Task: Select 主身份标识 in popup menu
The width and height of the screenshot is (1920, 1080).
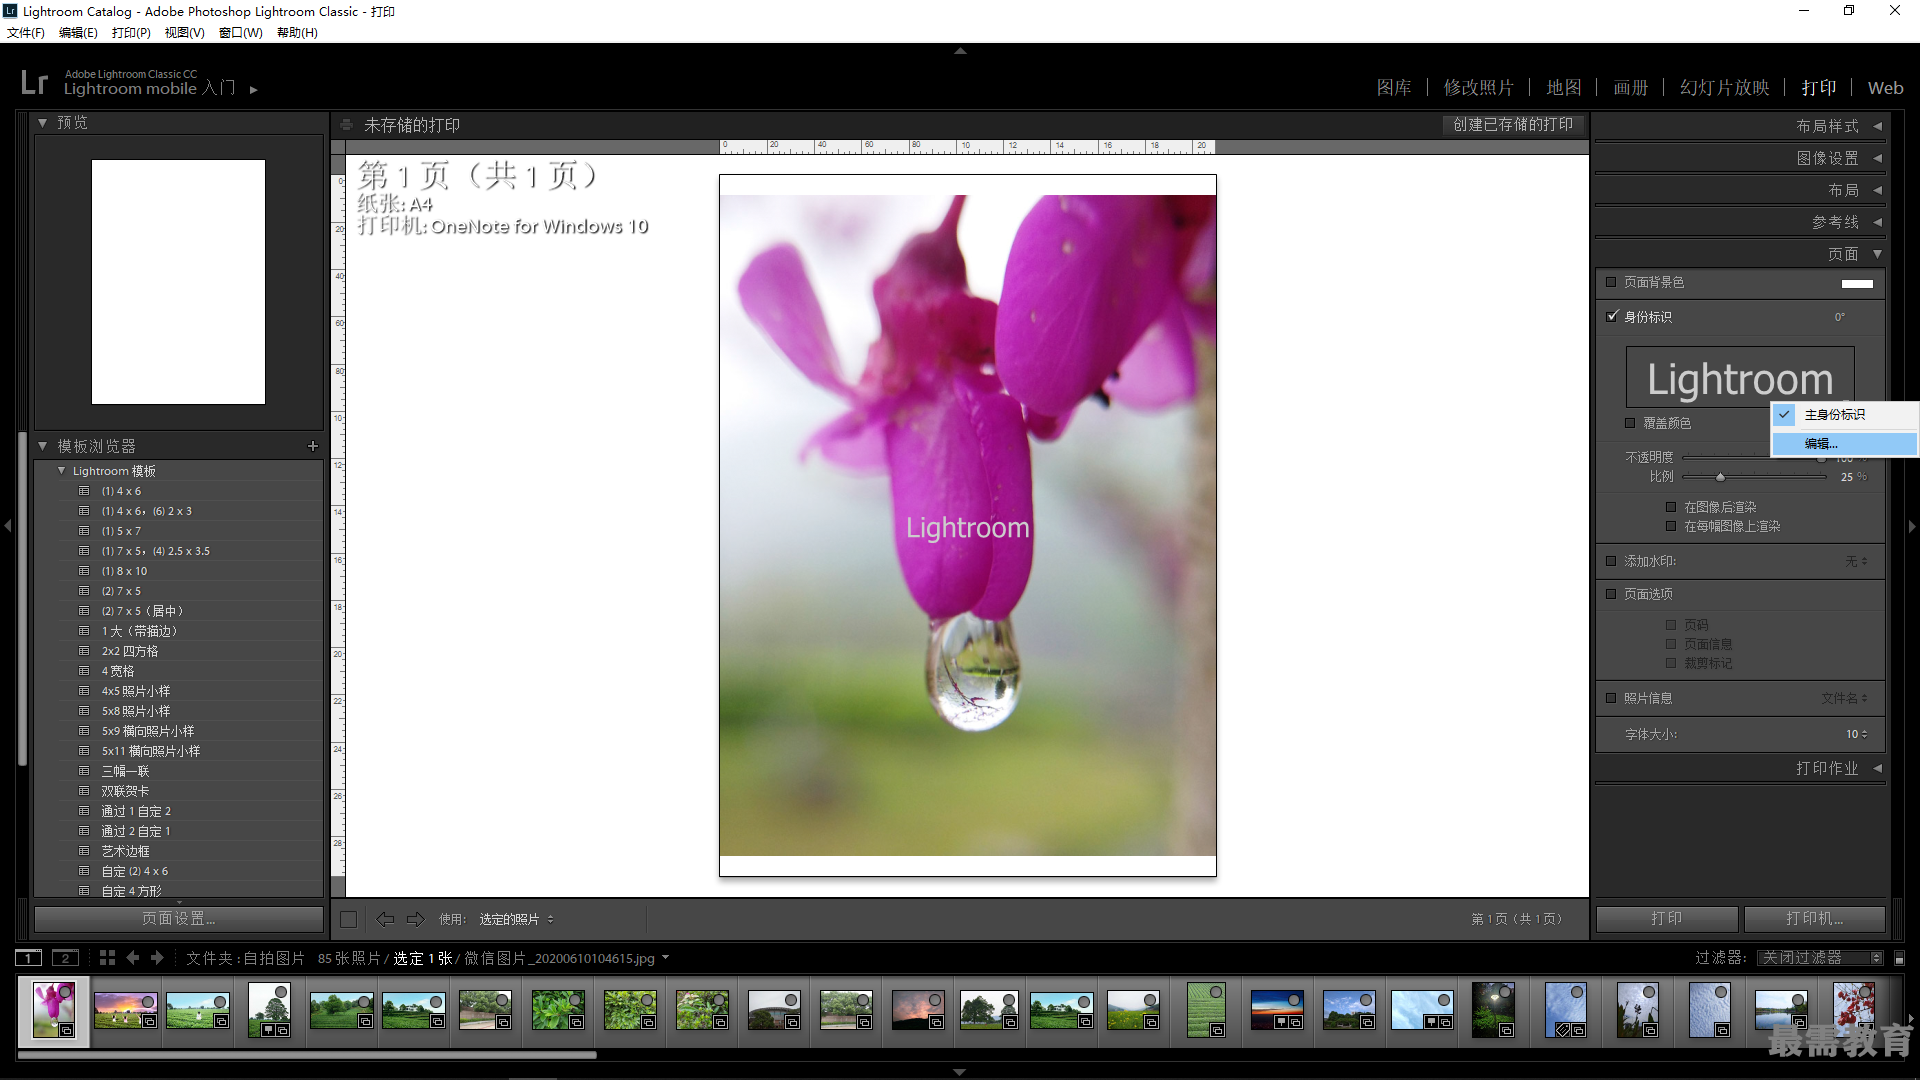Action: pyautogui.click(x=1845, y=414)
